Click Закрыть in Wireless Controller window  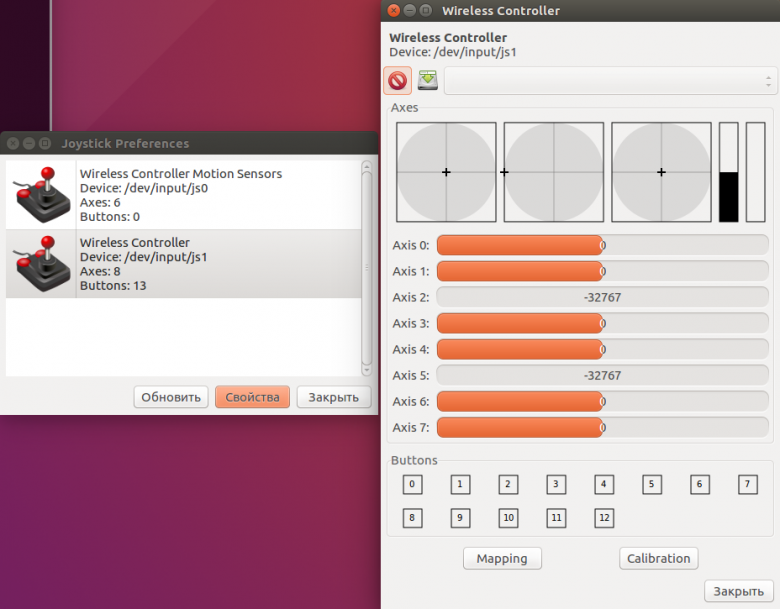click(739, 591)
